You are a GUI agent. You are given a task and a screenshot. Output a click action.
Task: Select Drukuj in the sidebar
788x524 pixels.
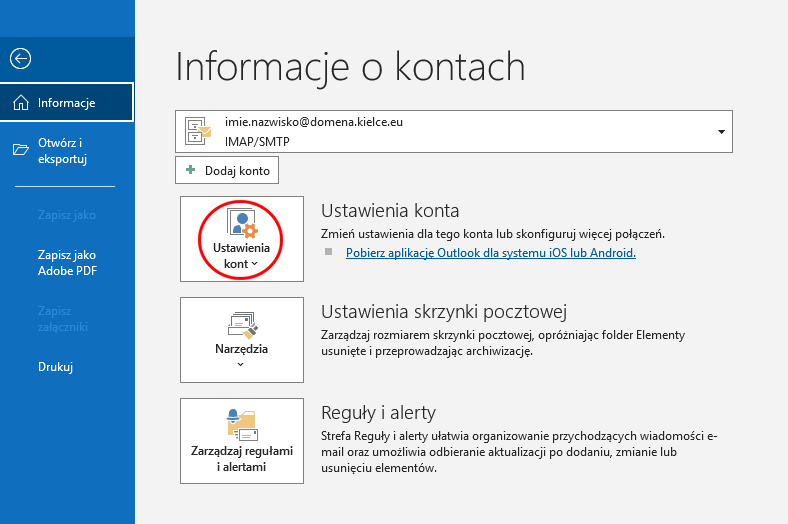click(x=55, y=367)
